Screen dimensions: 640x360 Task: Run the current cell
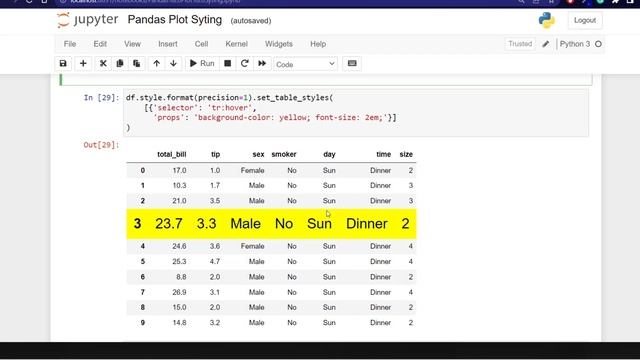tap(202, 64)
